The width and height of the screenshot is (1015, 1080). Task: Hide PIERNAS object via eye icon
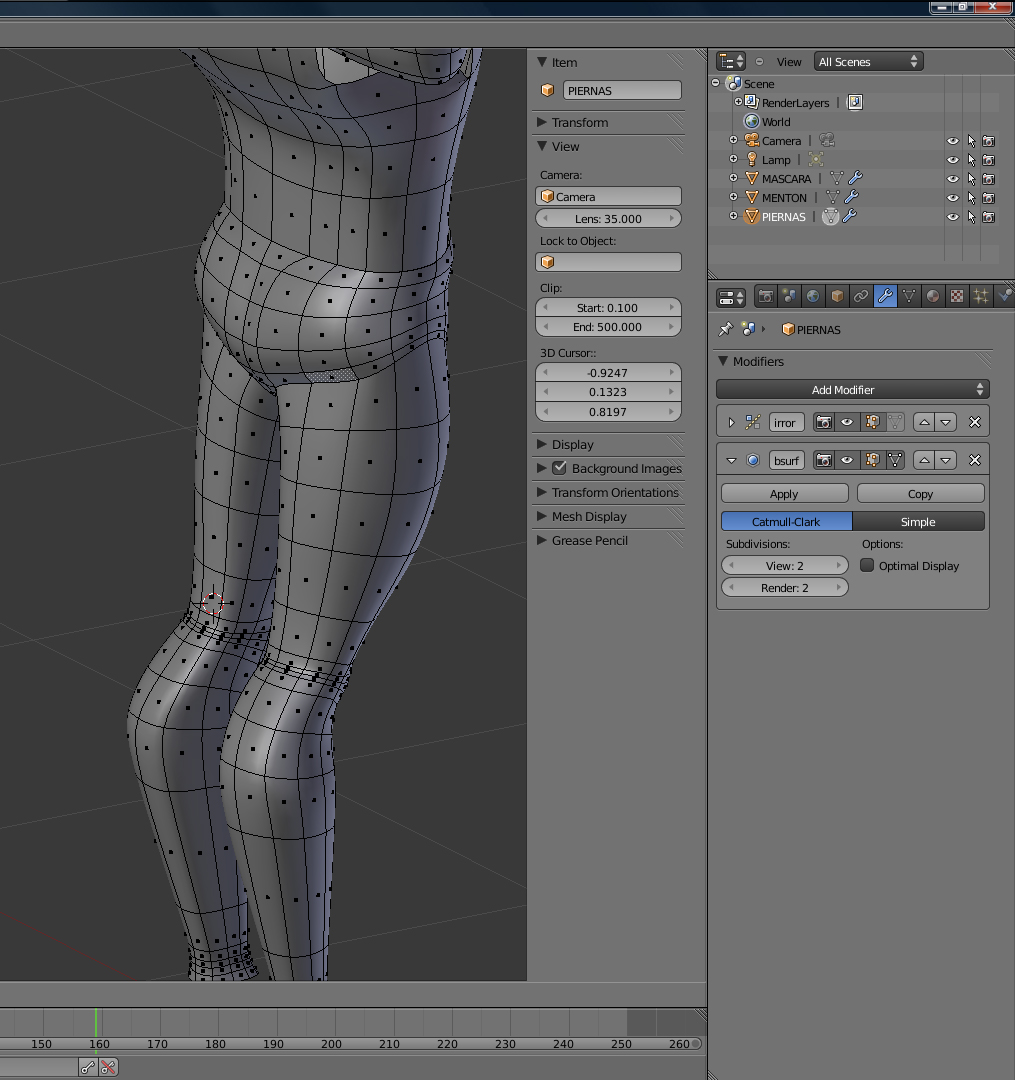[952, 216]
